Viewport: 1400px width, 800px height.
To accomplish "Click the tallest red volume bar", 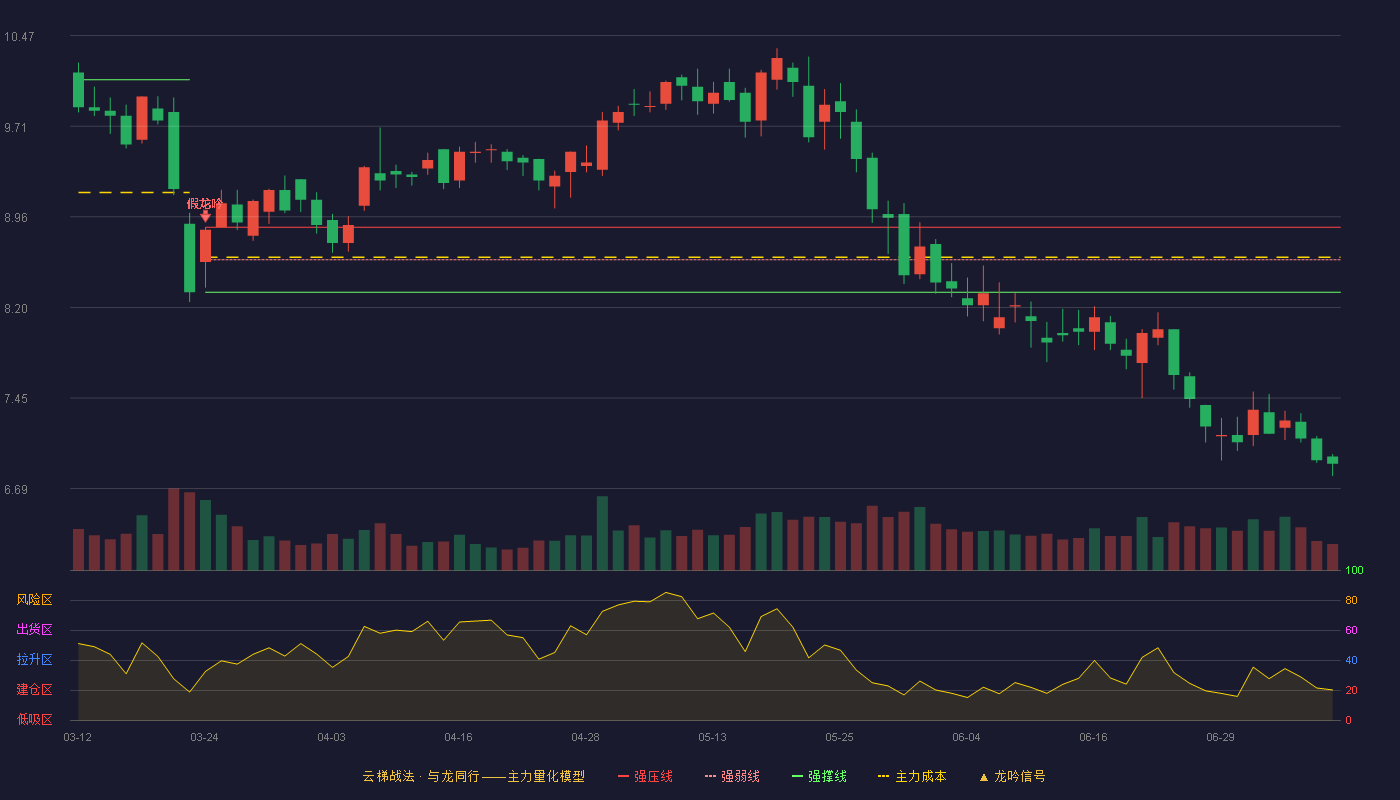I will pos(173,529).
